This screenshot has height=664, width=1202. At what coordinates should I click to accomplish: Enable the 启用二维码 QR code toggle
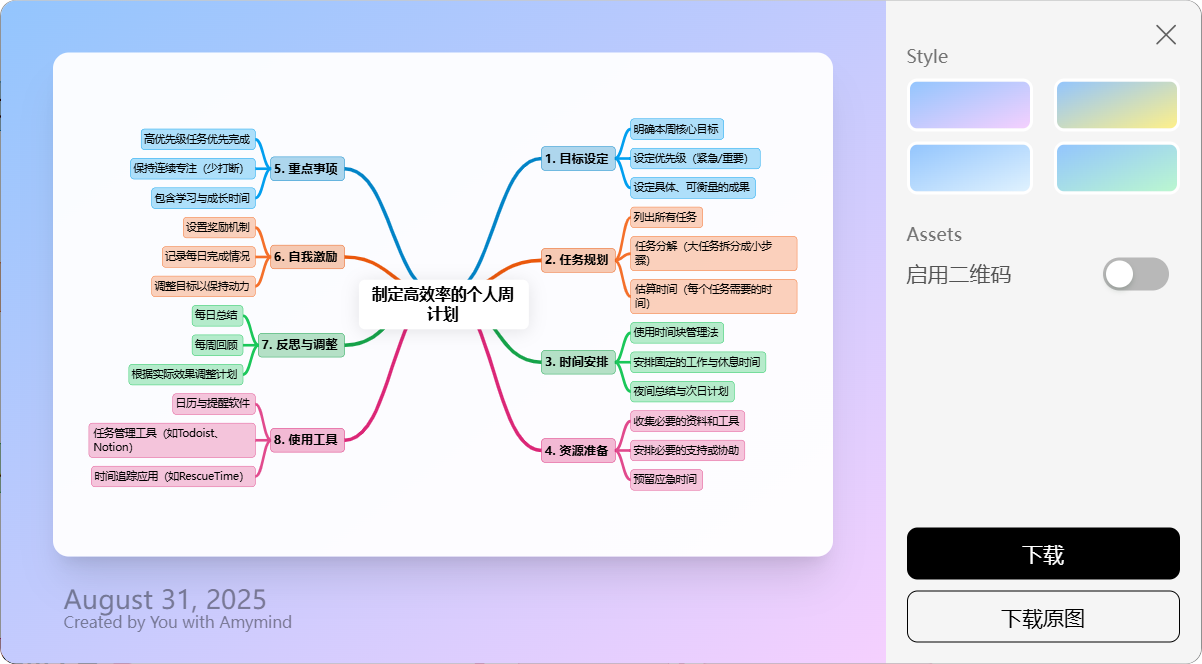[1136, 274]
